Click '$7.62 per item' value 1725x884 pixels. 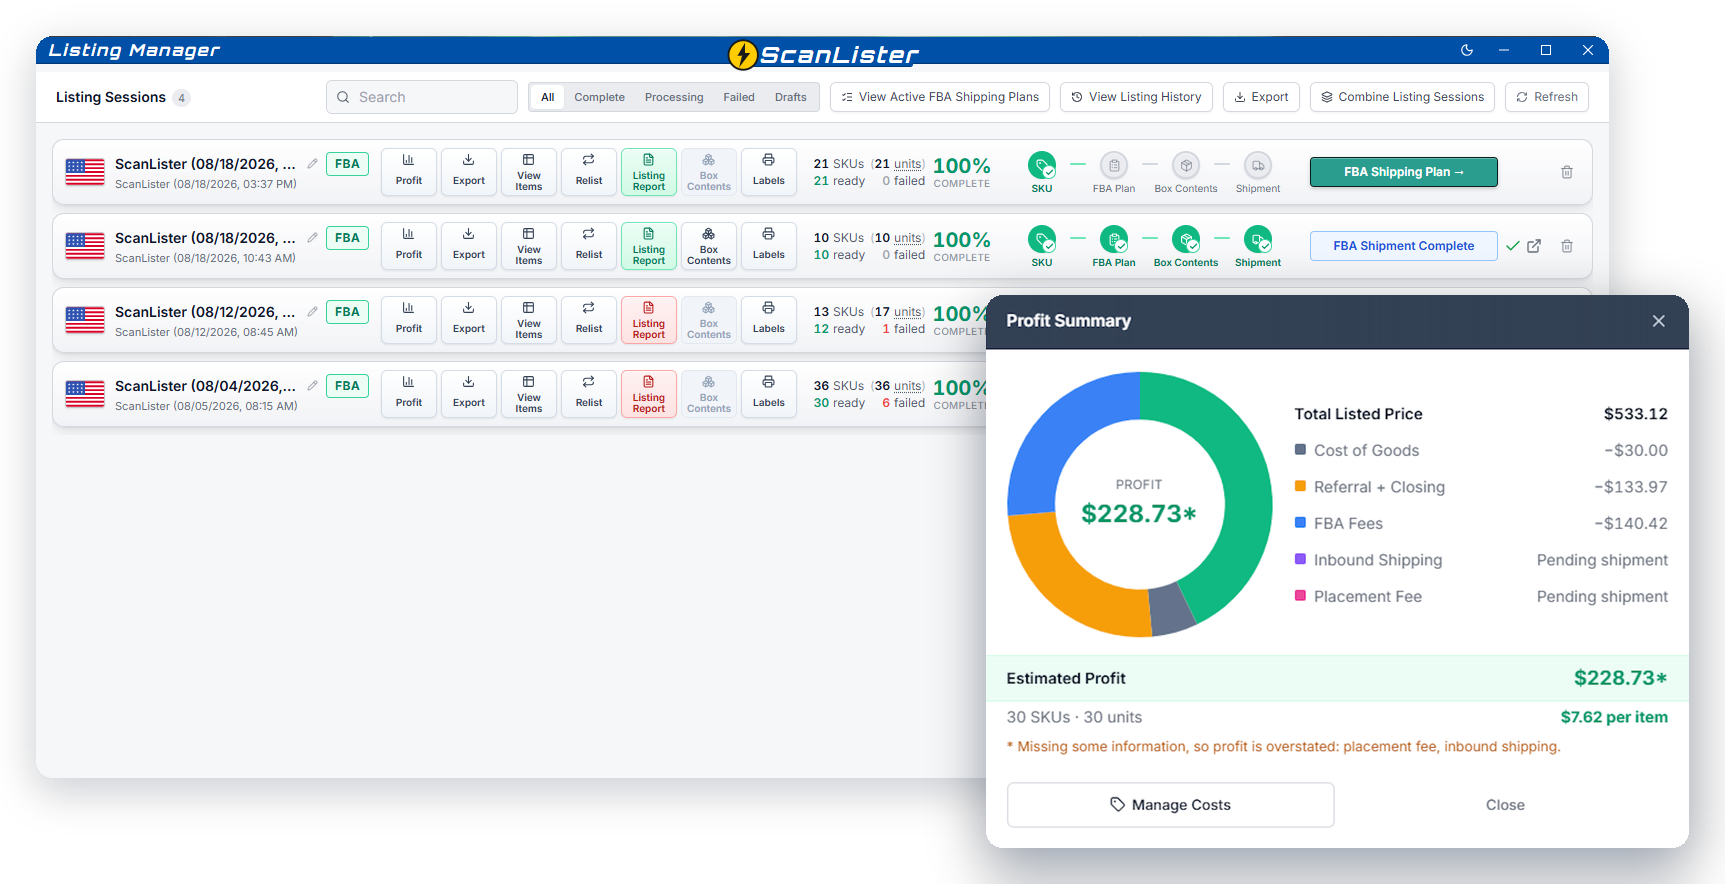click(1614, 717)
